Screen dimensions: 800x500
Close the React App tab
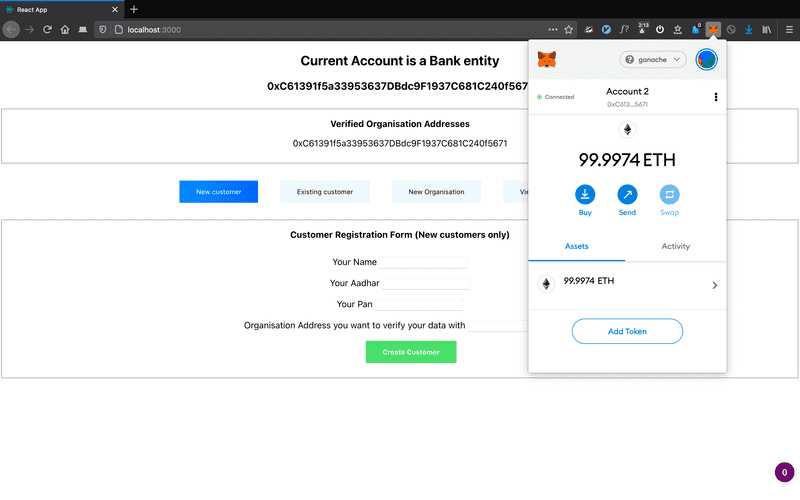[115, 9]
